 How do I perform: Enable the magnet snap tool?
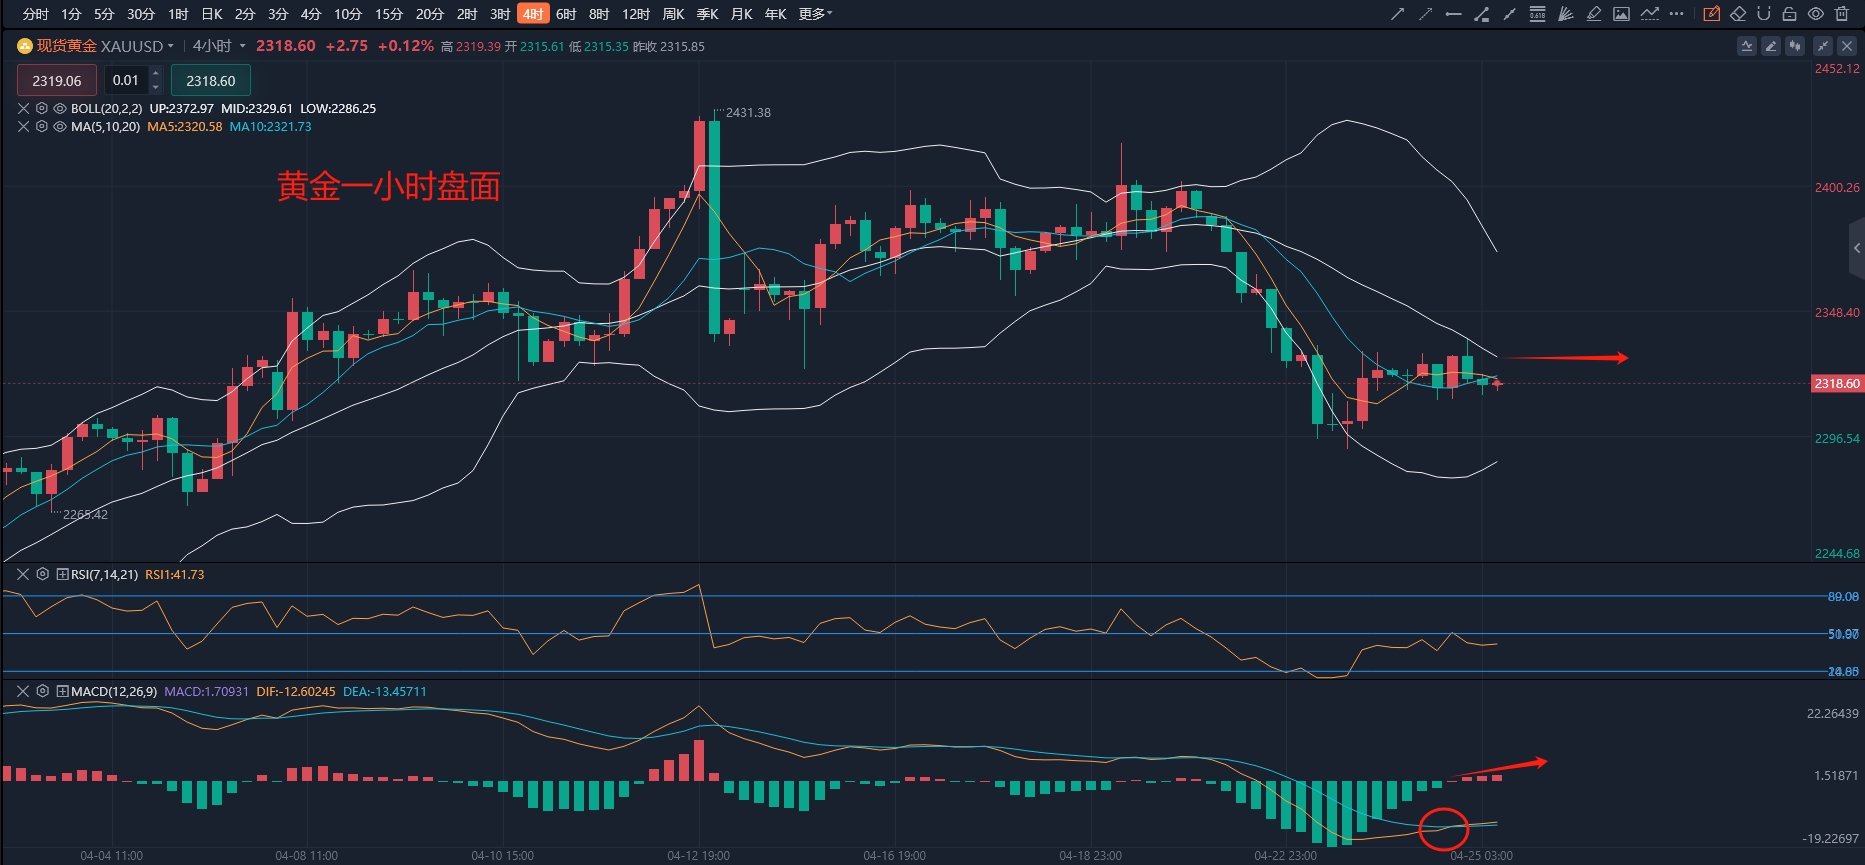(1764, 14)
